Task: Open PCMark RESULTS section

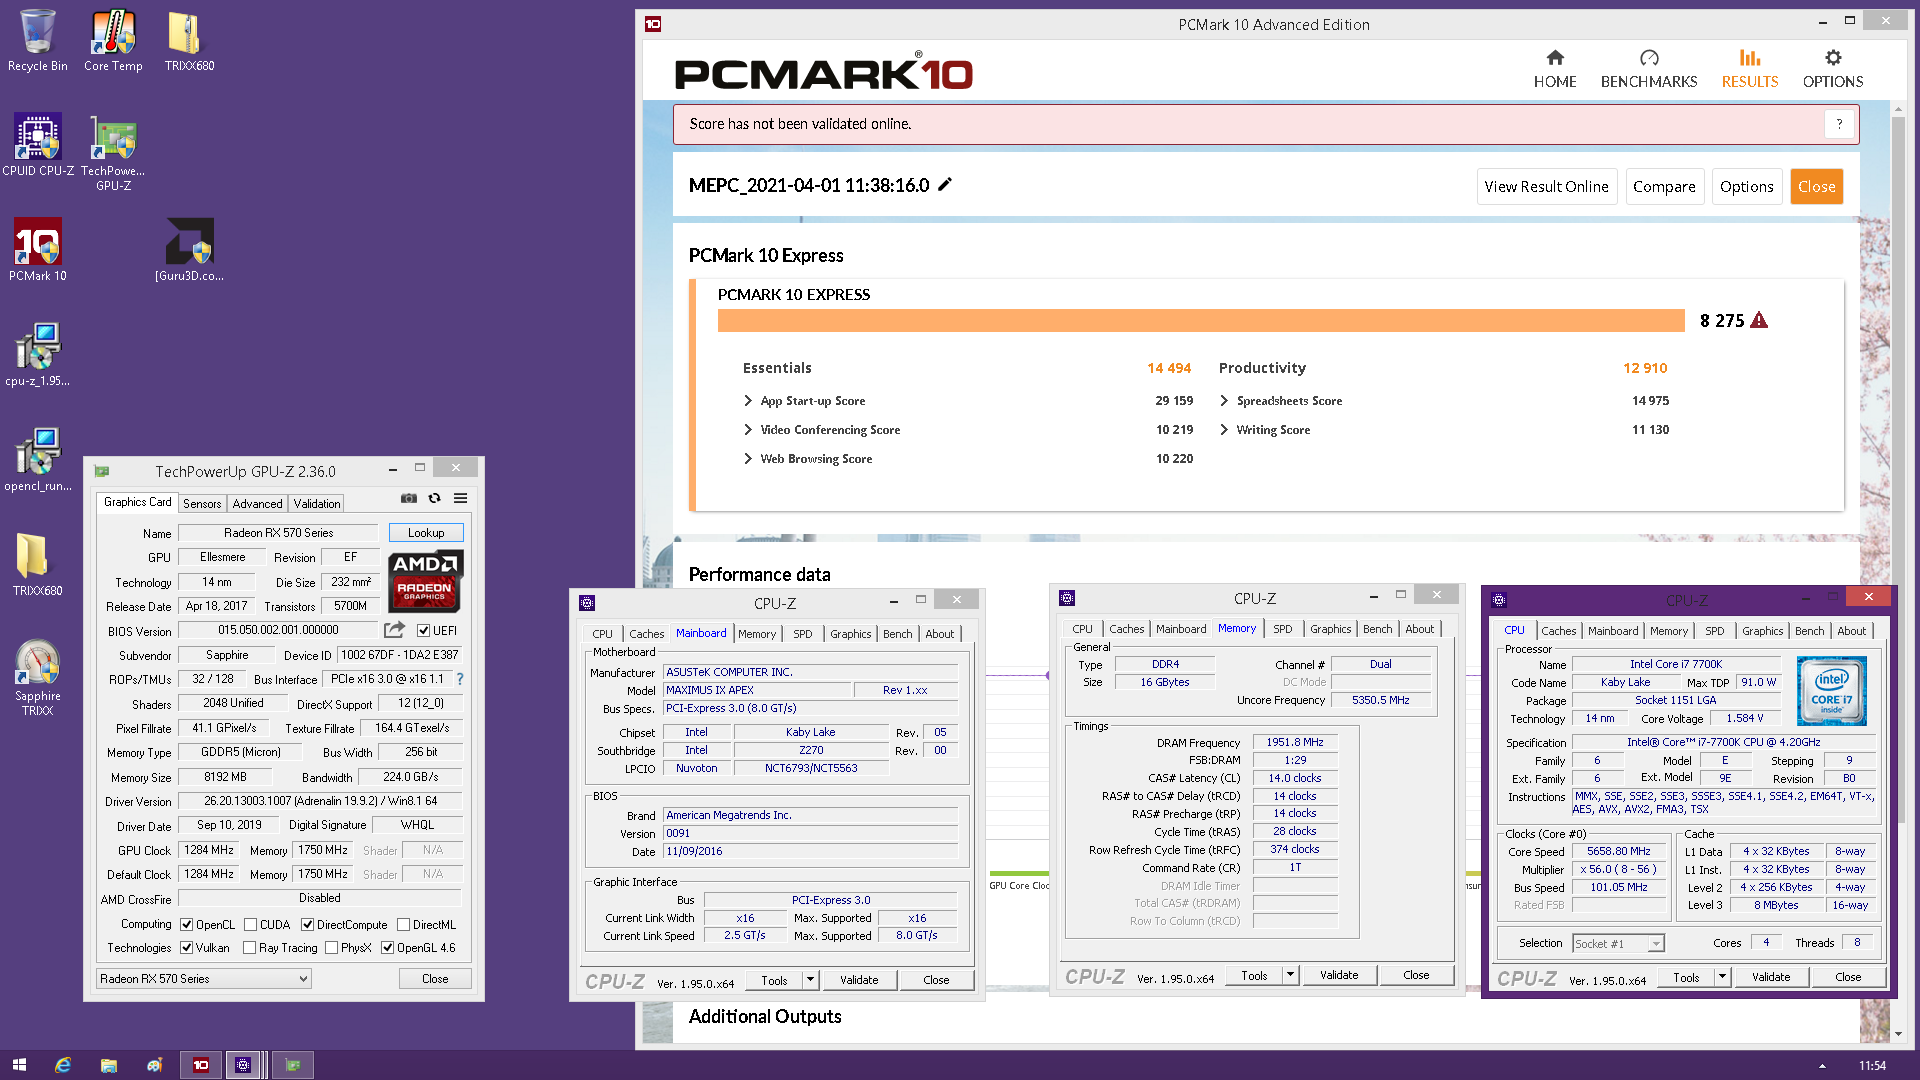Action: coord(1750,69)
